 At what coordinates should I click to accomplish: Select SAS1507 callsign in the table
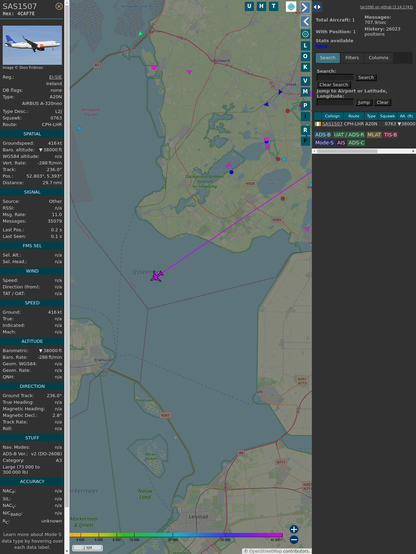pos(332,124)
